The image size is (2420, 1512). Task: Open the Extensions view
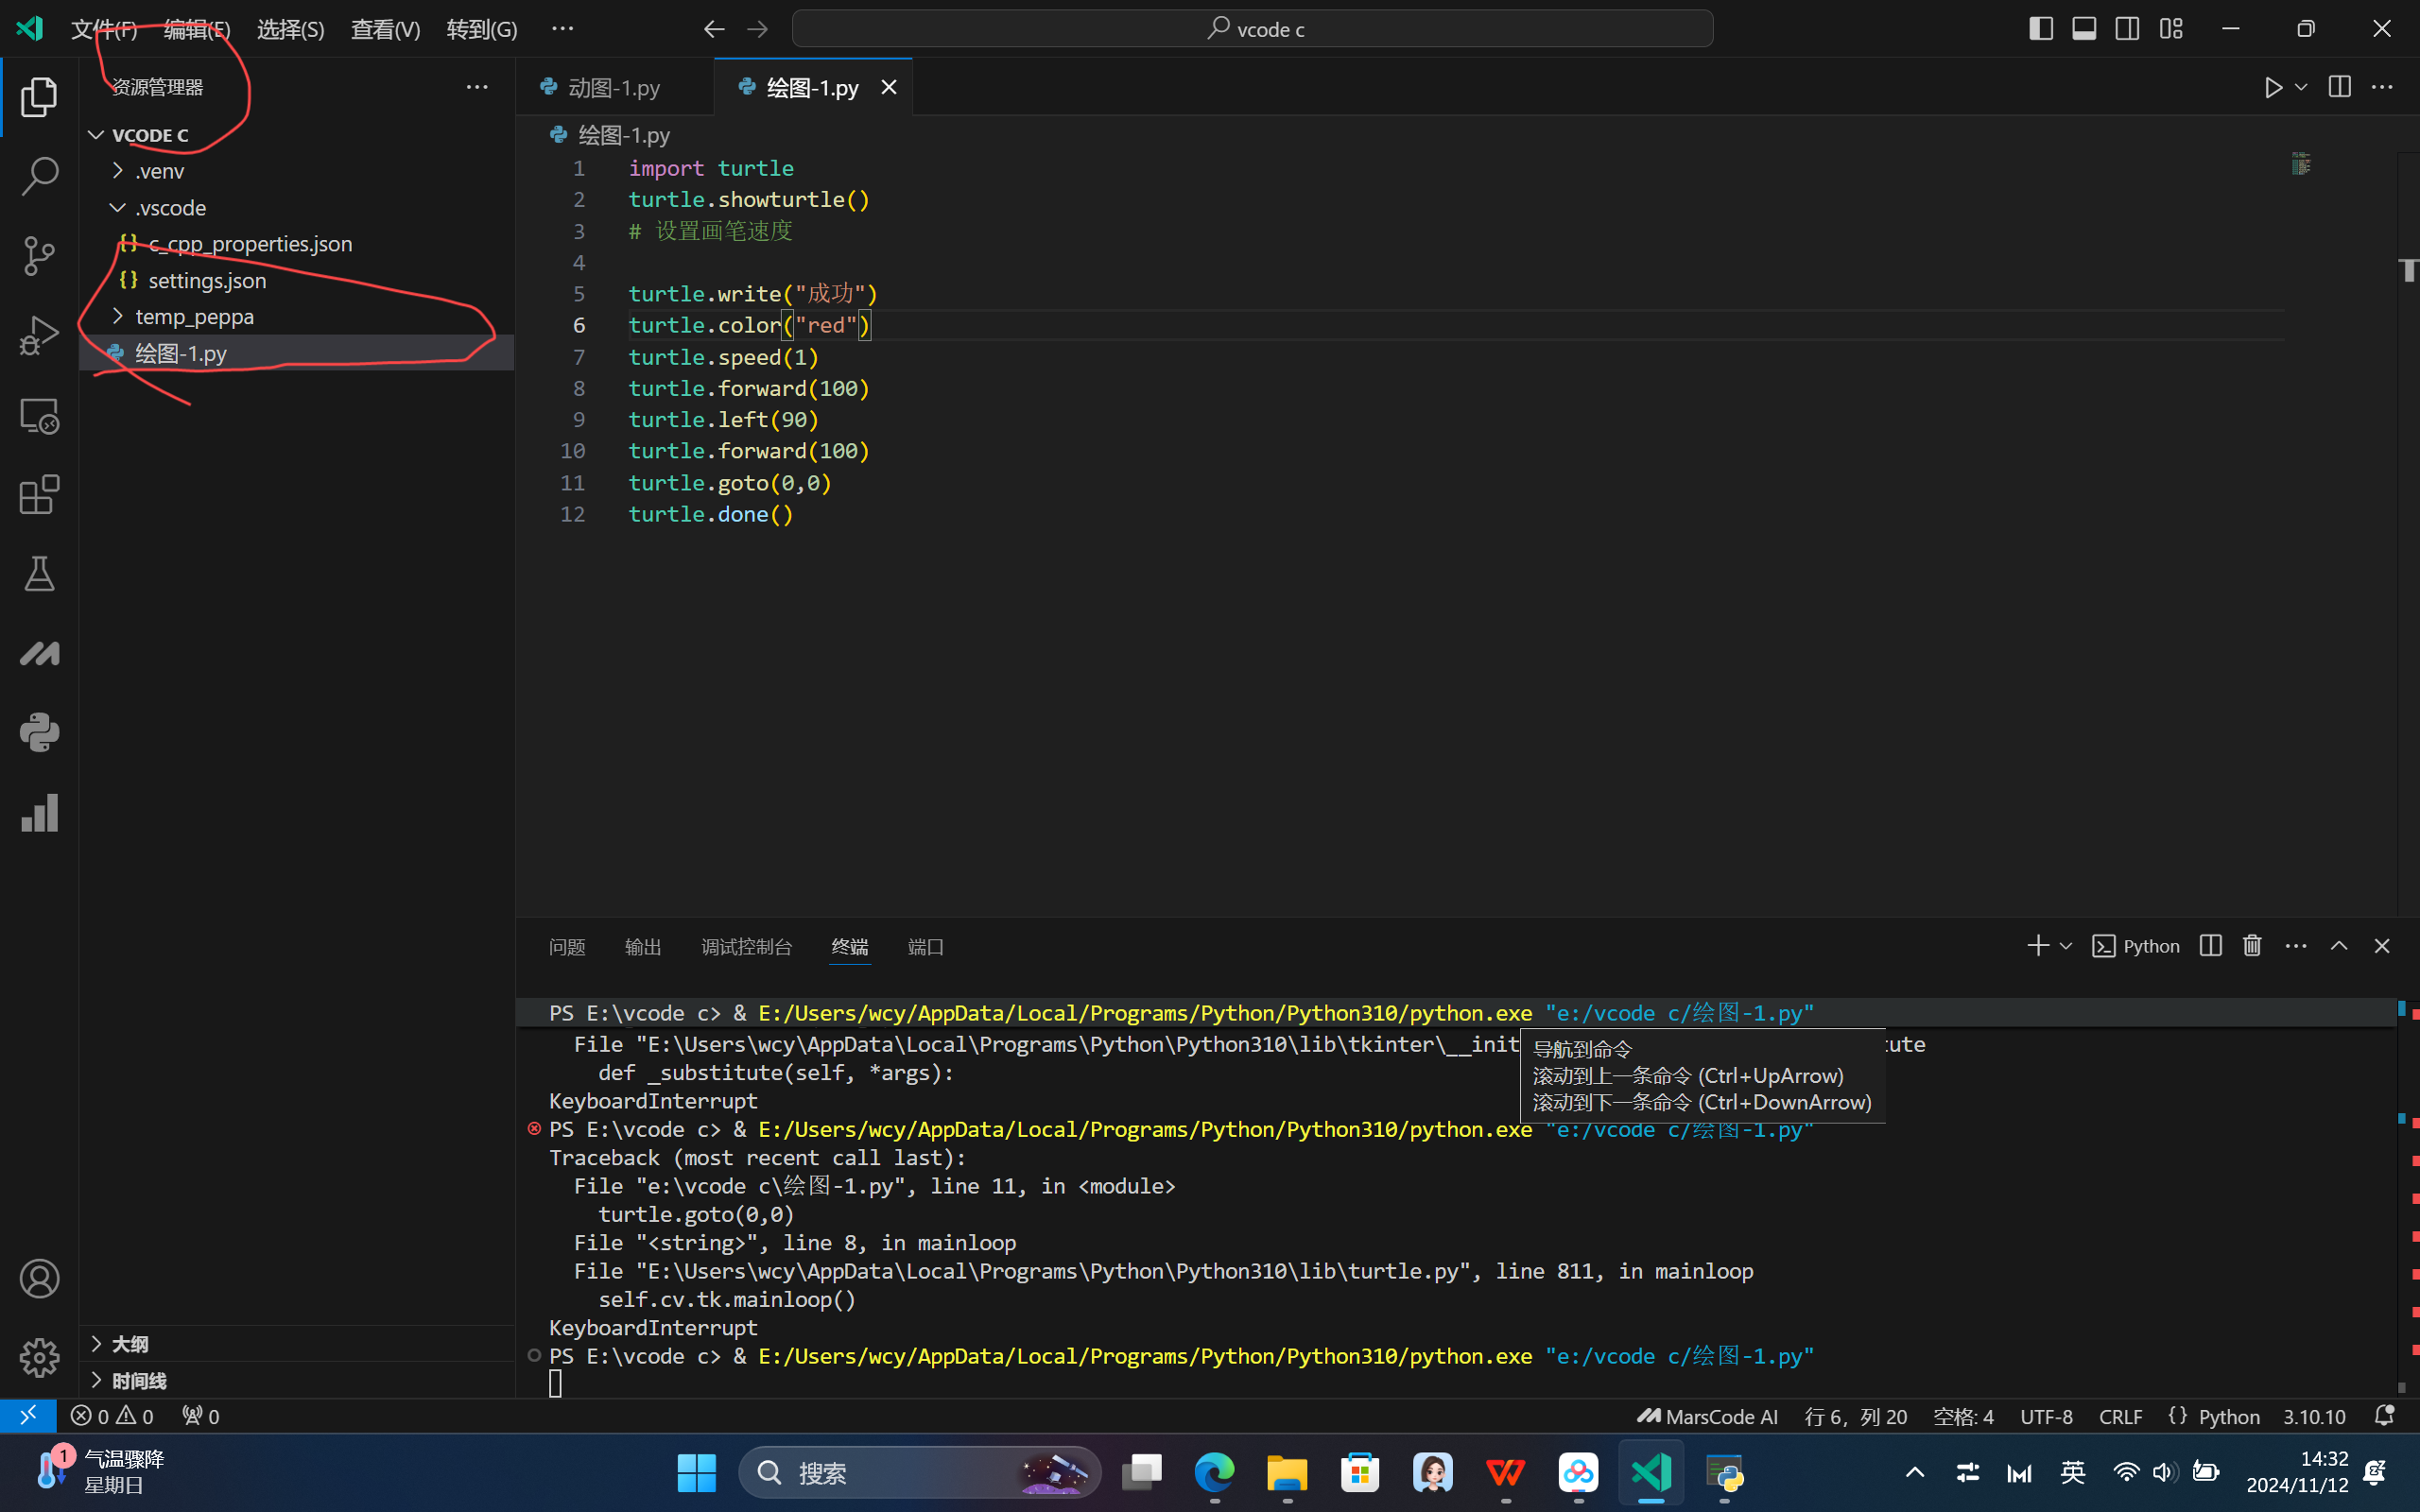click(x=40, y=495)
